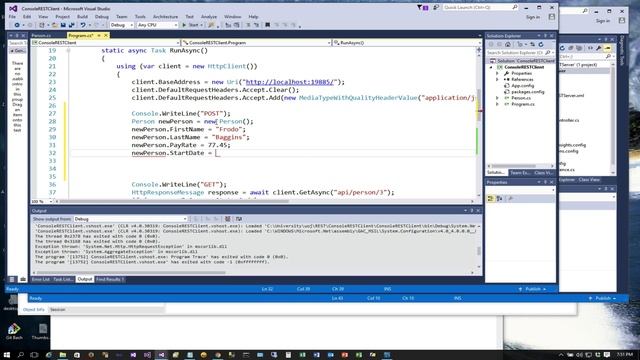This screenshot has width=640, height=360.
Task: Open the ConsoleRESTClient.Program type dropdown
Action: pos(256,42)
